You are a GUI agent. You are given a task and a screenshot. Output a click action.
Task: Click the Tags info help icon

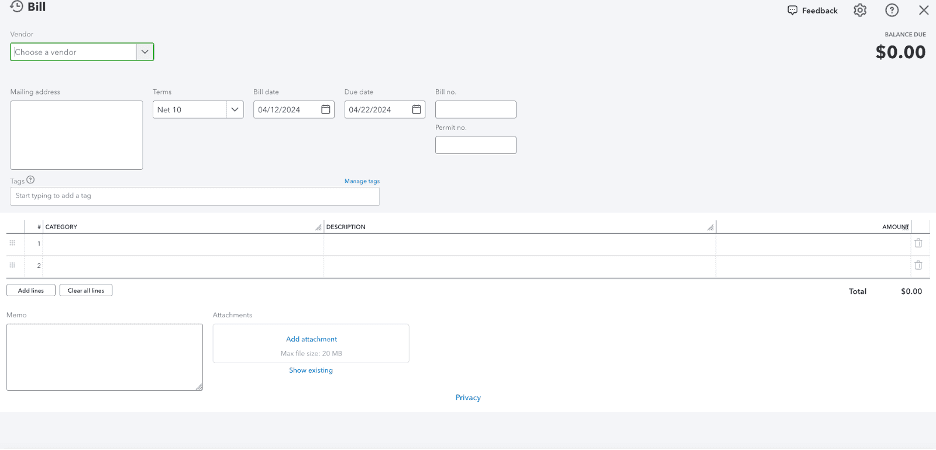(30, 180)
